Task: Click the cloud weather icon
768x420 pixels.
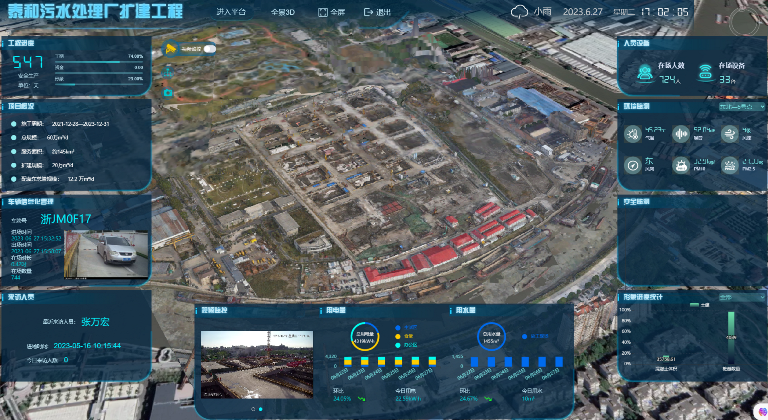Action: click(519, 12)
